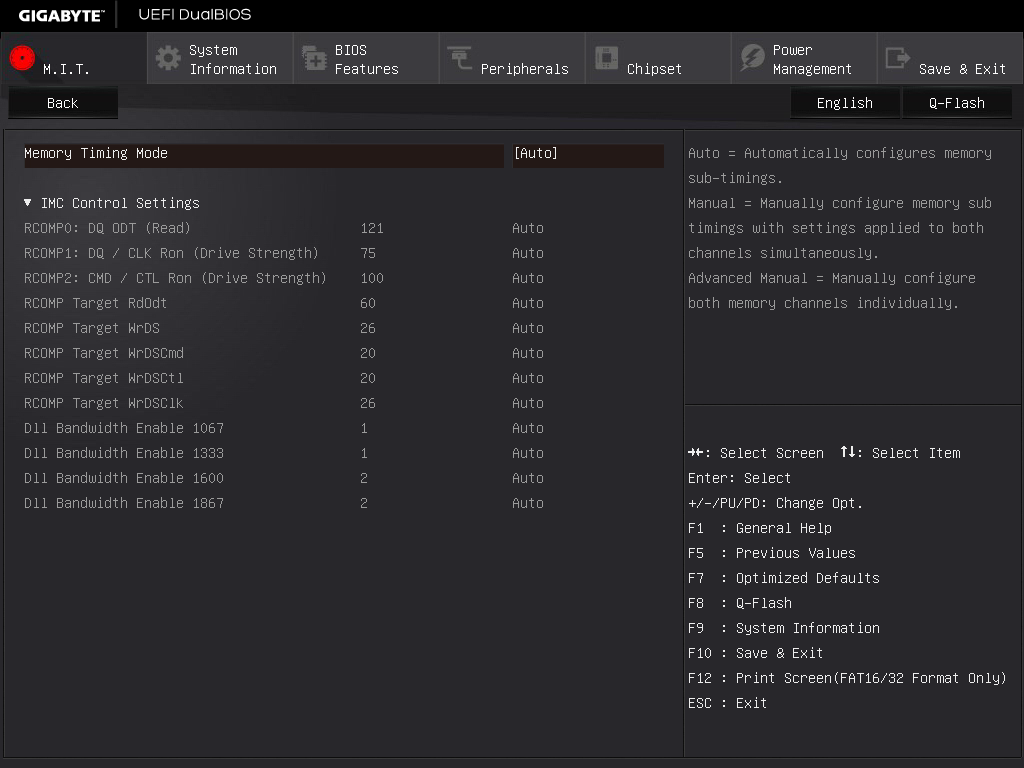Image resolution: width=1024 pixels, height=768 pixels.
Task: Change language via English button
Action: click(844, 103)
